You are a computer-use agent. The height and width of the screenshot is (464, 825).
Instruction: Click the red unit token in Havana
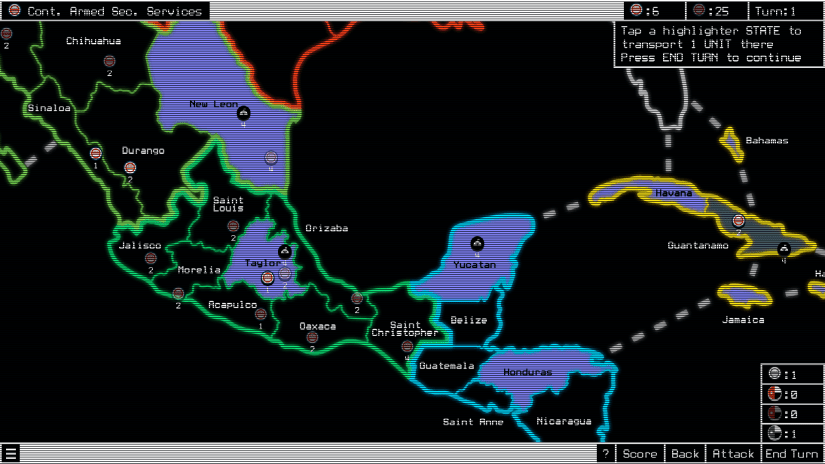(x=739, y=220)
